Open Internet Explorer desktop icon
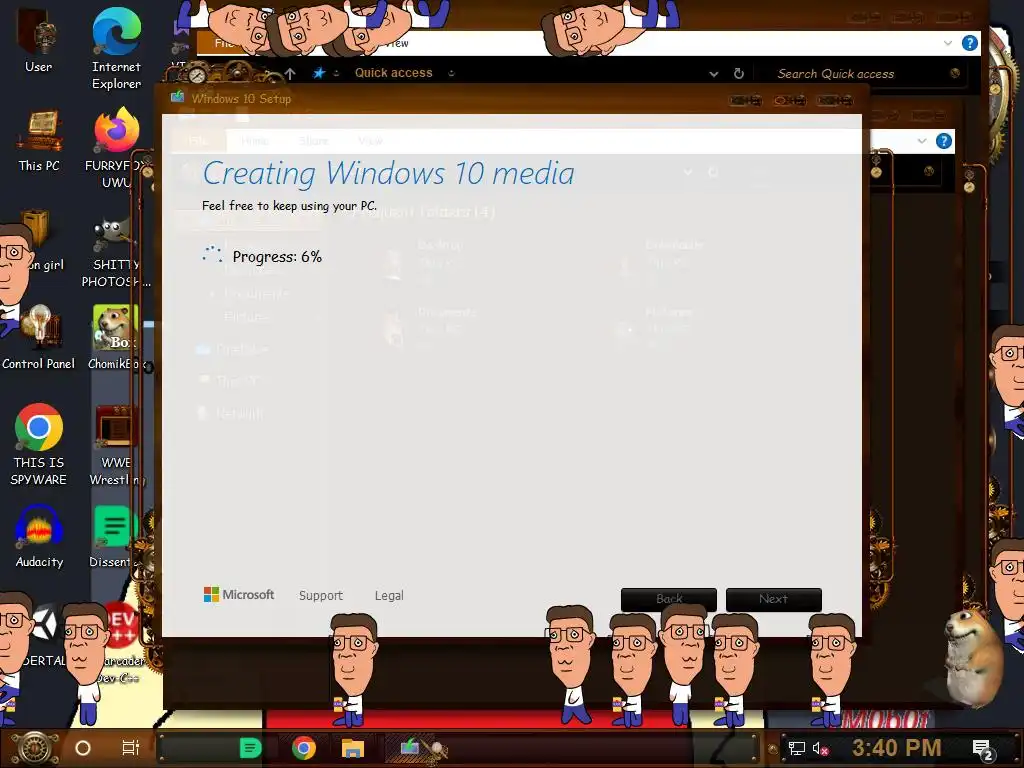1024x768 pixels. 116,49
